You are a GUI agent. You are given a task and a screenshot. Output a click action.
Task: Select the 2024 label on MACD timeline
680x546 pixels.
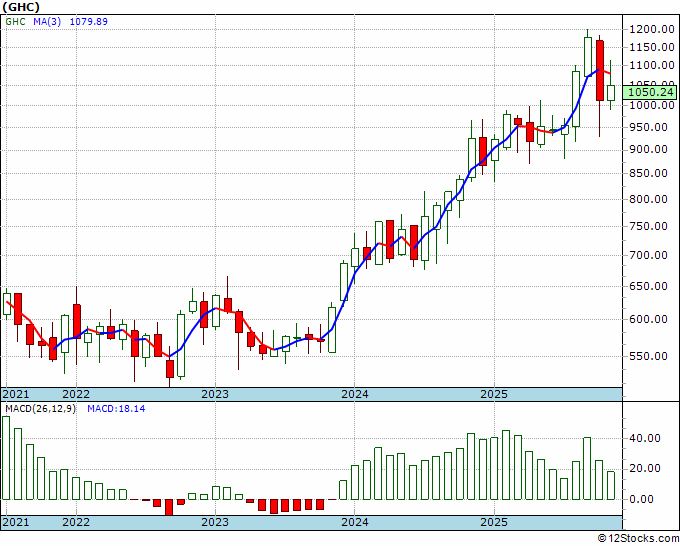tap(355, 522)
